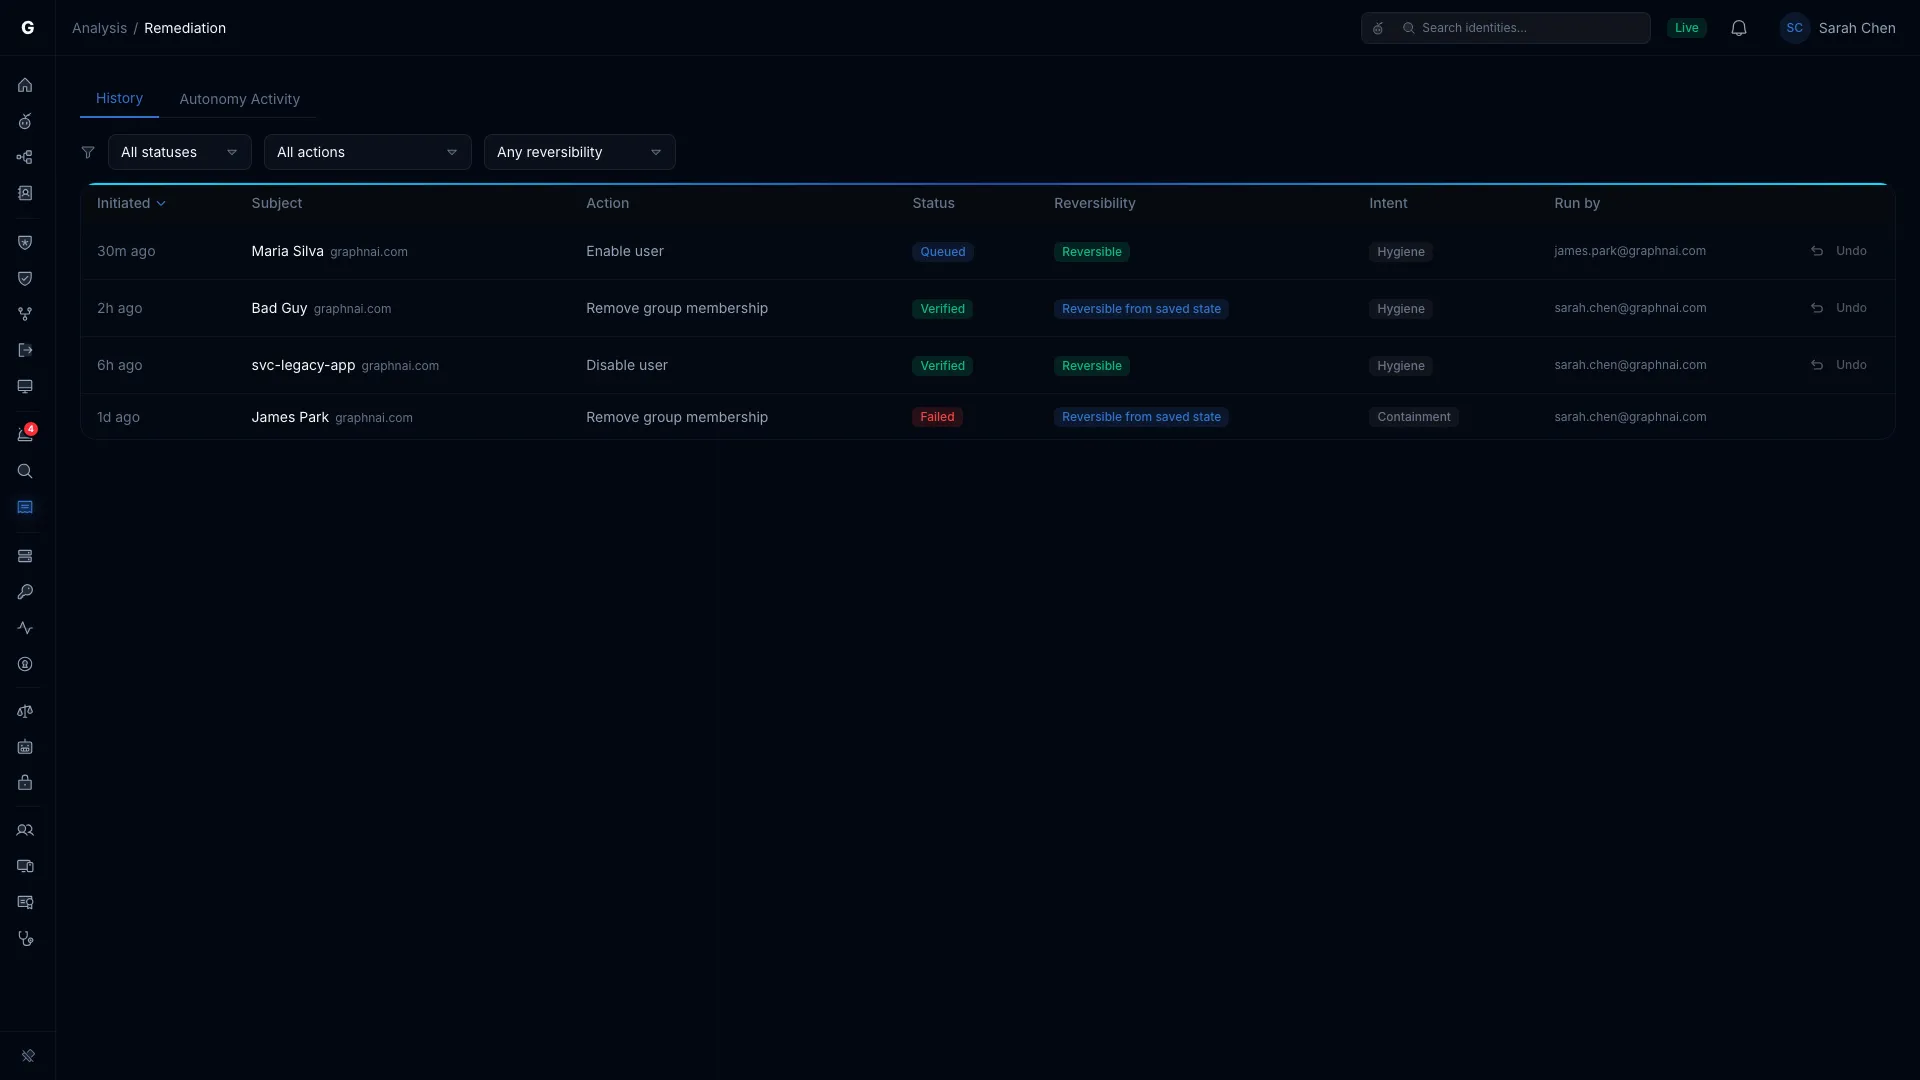Open the All statuses dropdown
The width and height of the screenshot is (1920, 1080).
tap(180, 152)
